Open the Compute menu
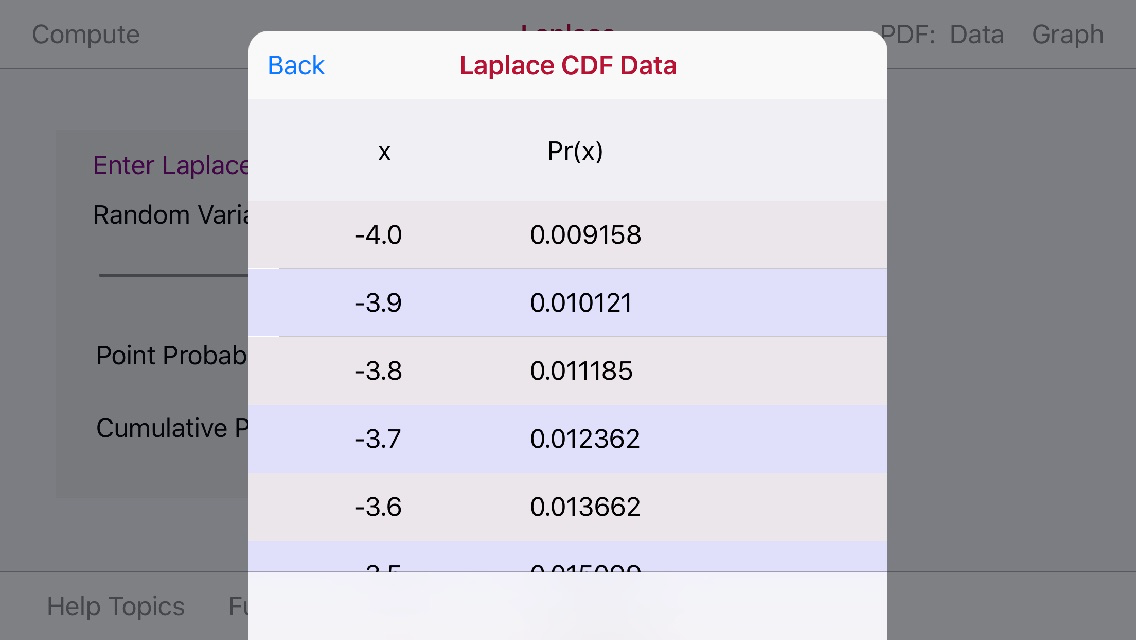The height and width of the screenshot is (640, 1136). [x=85, y=34]
